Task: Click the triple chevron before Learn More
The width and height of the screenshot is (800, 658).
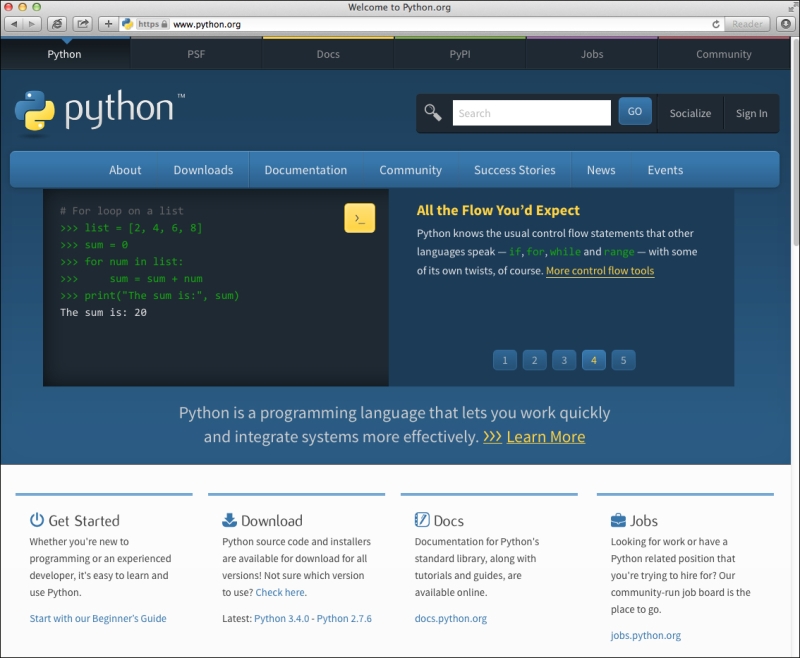Action: click(492, 437)
